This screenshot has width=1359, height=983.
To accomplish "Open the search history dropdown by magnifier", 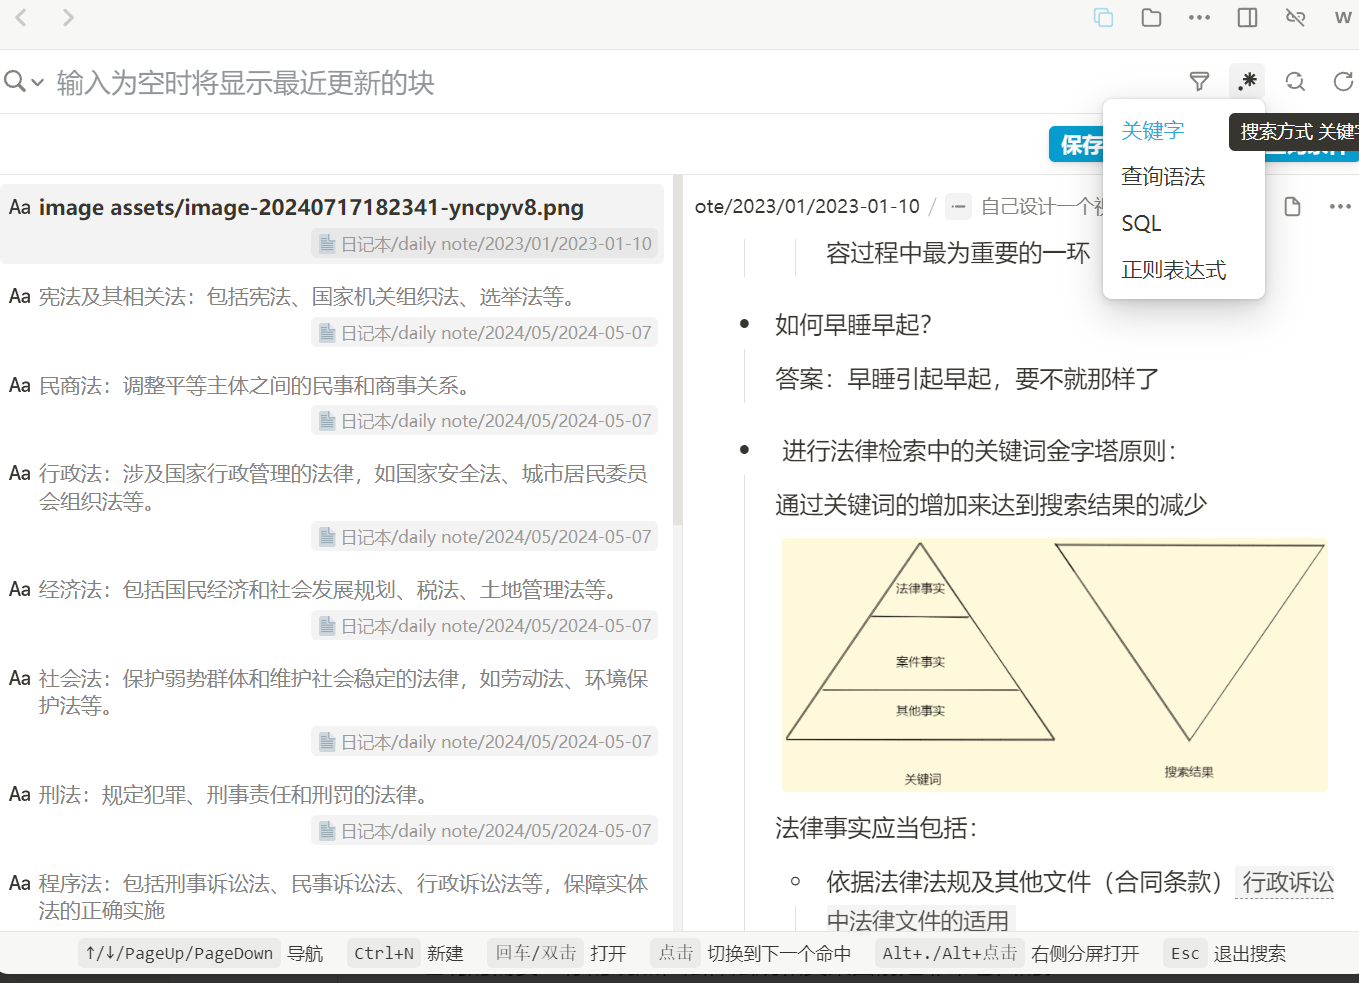I will click(x=24, y=81).
